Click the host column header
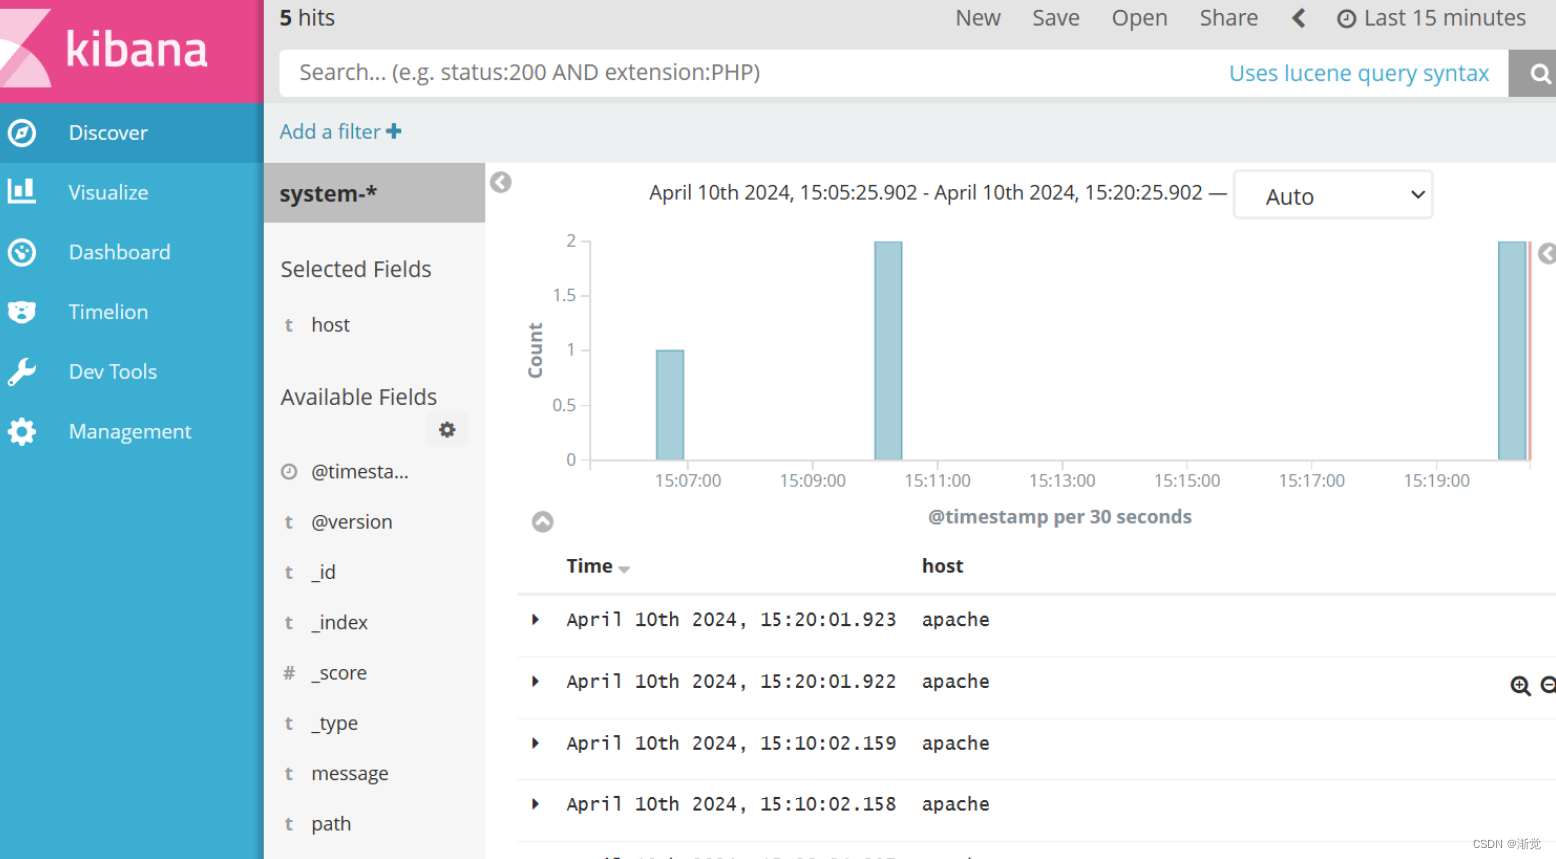 (943, 566)
